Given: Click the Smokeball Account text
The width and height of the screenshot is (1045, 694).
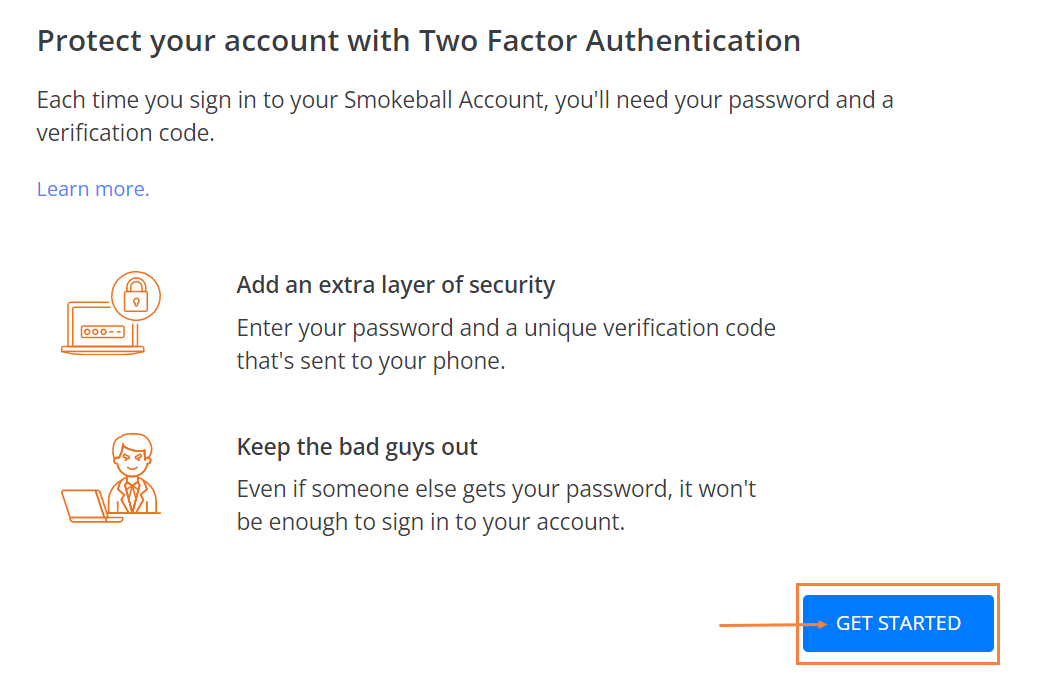Looking at the screenshot, I should pos(445,100).
